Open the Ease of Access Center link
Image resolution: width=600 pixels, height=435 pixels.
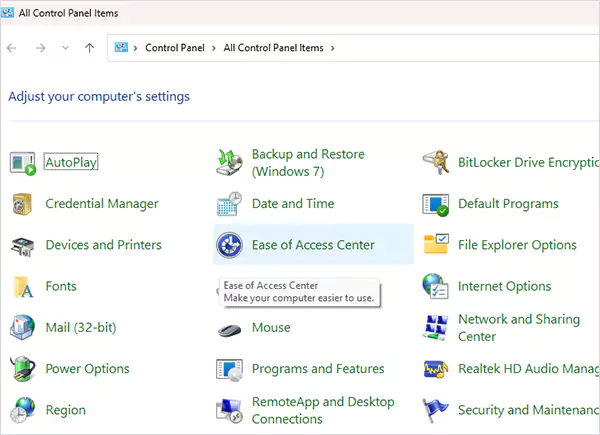313,245
